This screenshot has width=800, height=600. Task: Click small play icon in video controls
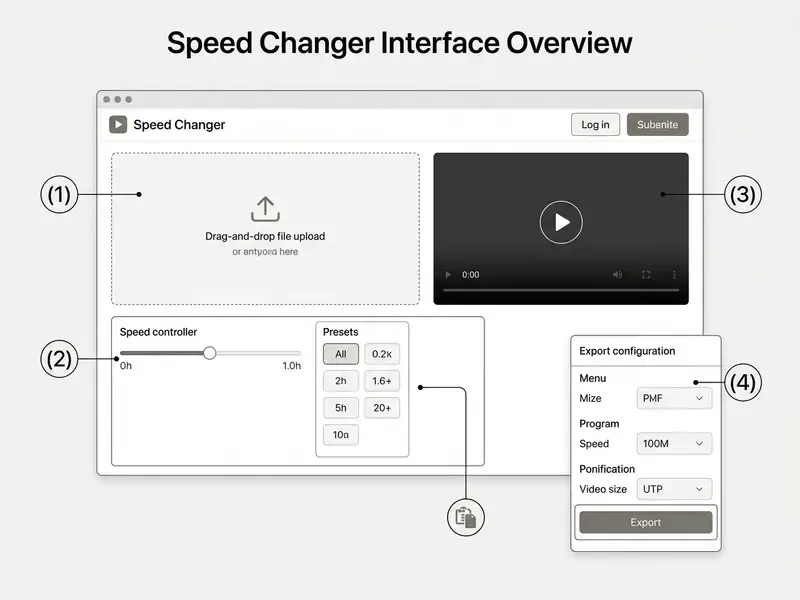point(448,274)
